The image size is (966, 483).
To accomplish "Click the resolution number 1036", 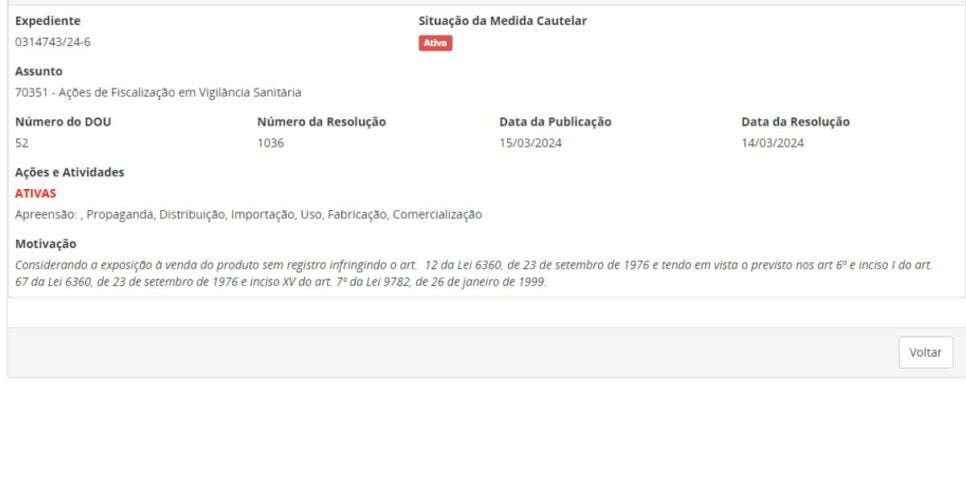I will [270, 143].
